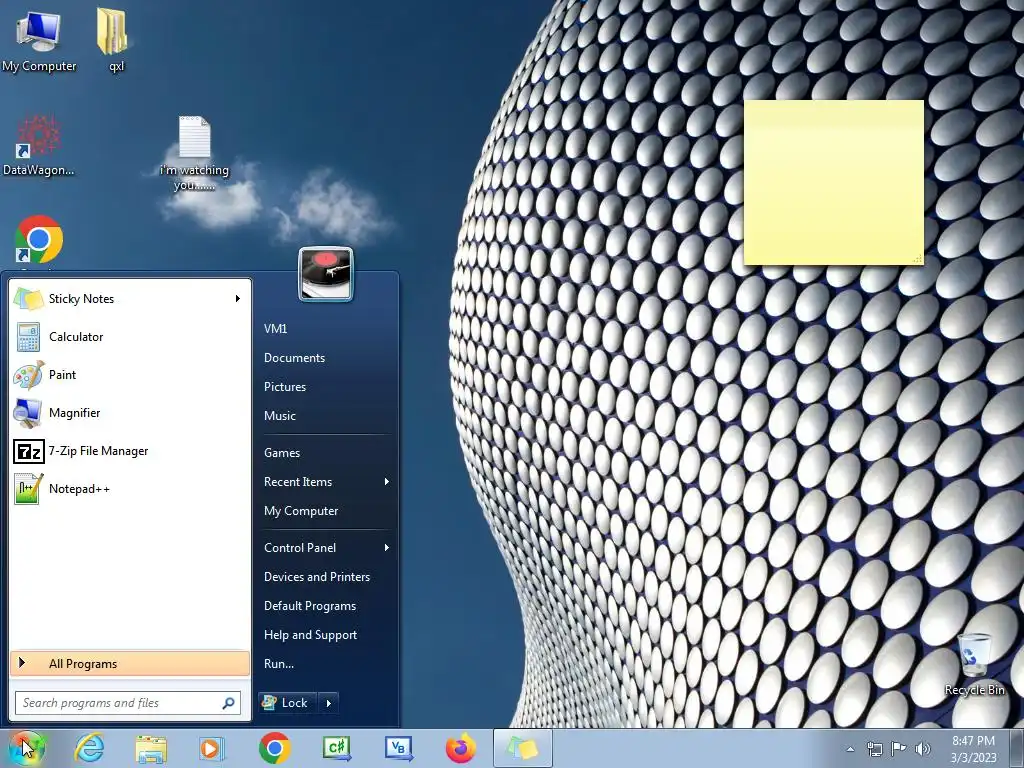The image size is (1024, 768).
Task: Open the Action Center flag icon
Action: tap(899, 749)
